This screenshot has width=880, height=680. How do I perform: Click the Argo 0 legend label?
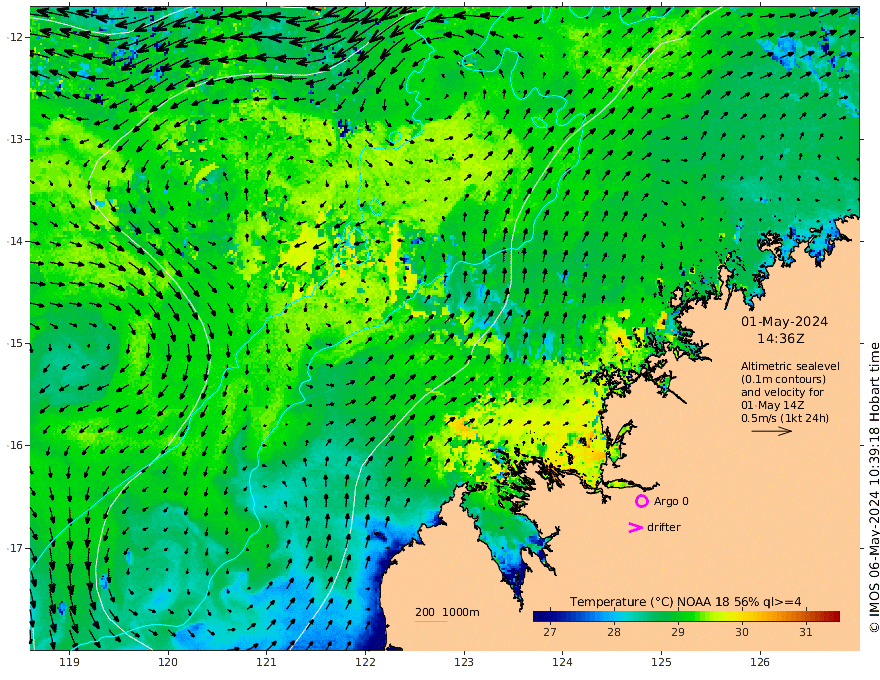coord(671,501)
